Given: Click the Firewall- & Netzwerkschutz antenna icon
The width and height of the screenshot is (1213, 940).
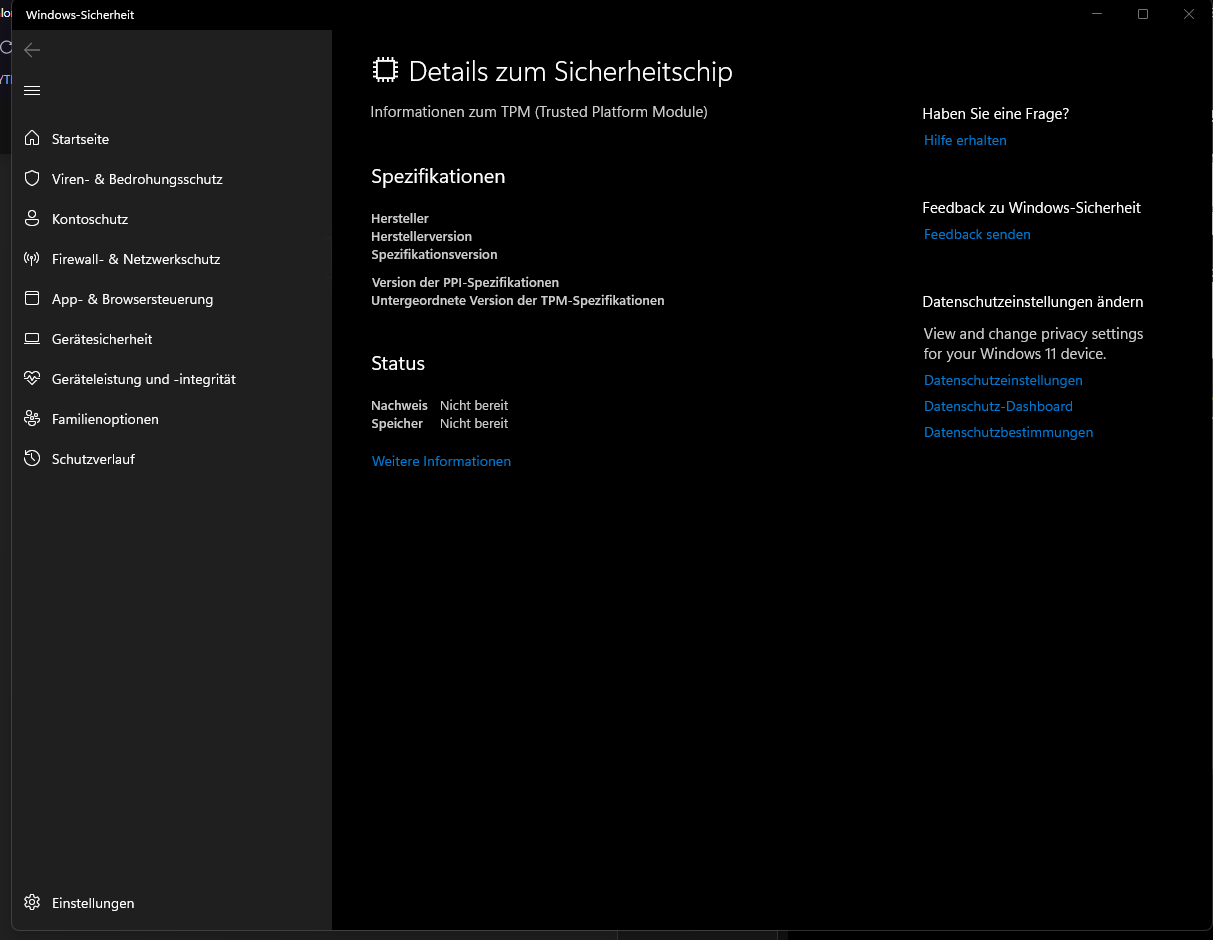Looking at the screenshot, I should [32, 259].
